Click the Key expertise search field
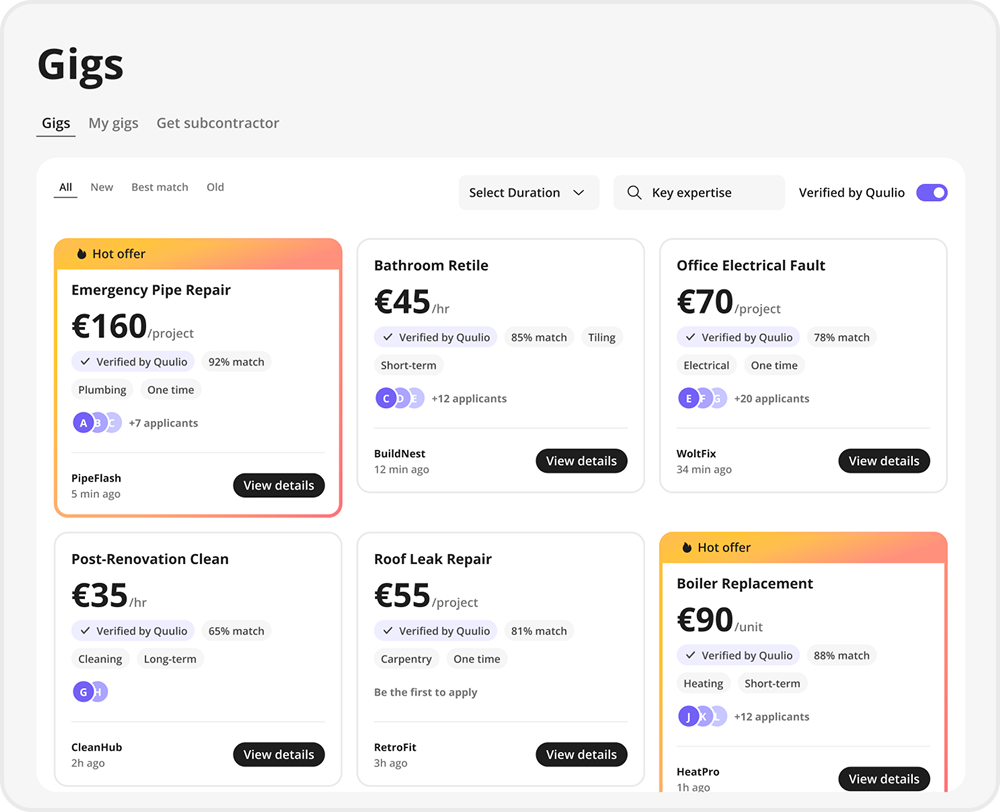The image size is (1000, 812). tap(710, 193)
